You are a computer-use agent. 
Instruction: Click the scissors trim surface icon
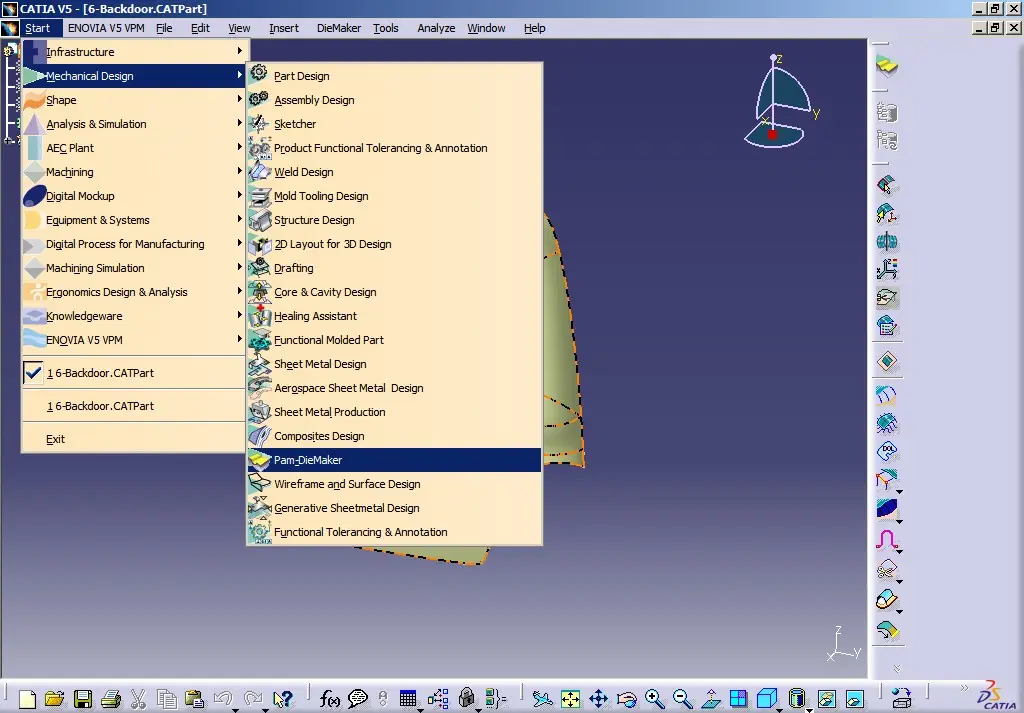(x=886, y=571)
